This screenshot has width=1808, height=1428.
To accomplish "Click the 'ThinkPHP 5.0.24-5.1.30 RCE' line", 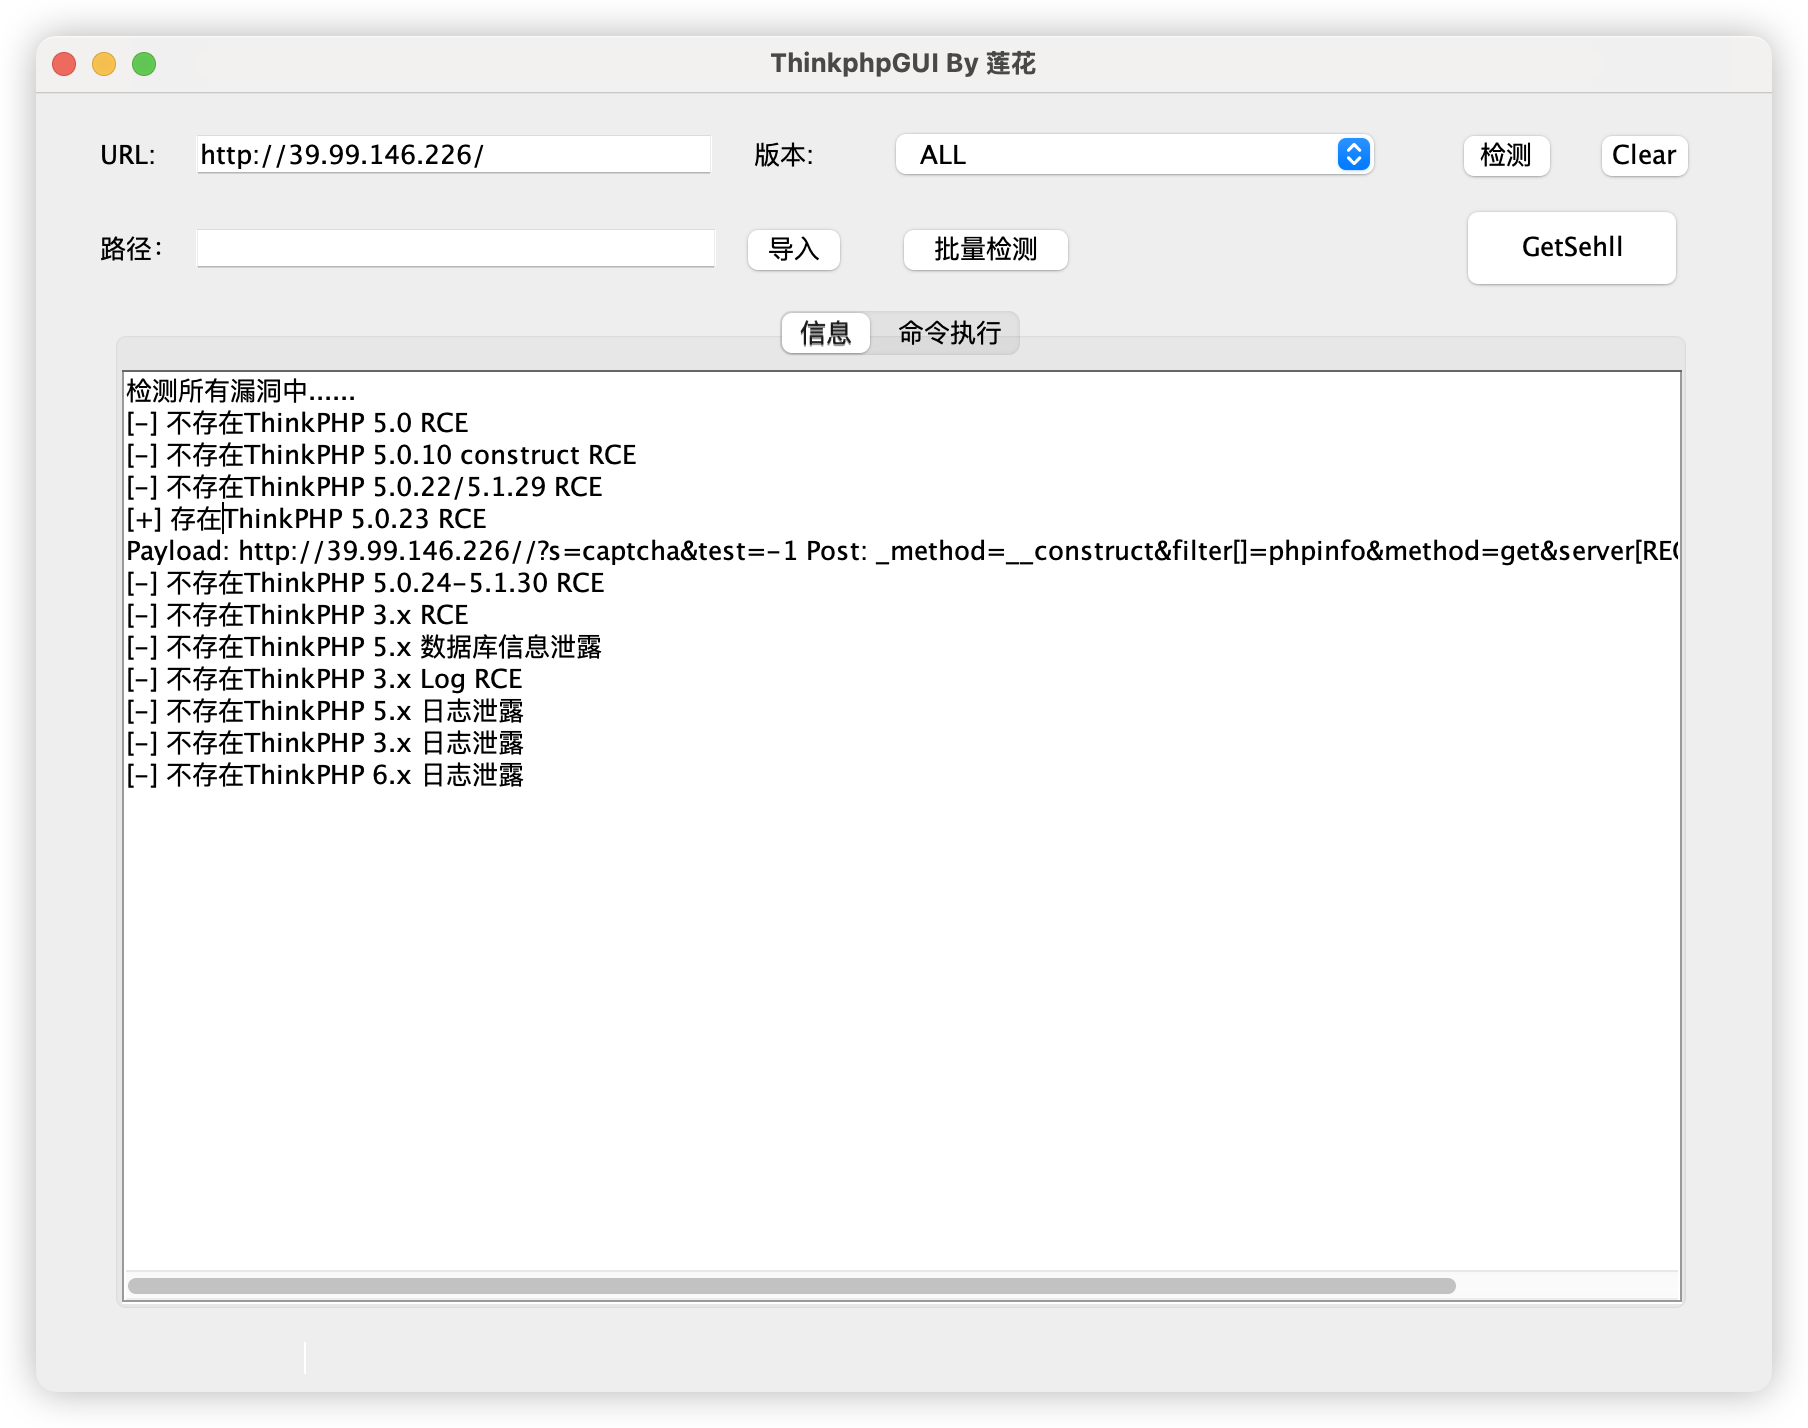I will (365, 583).
